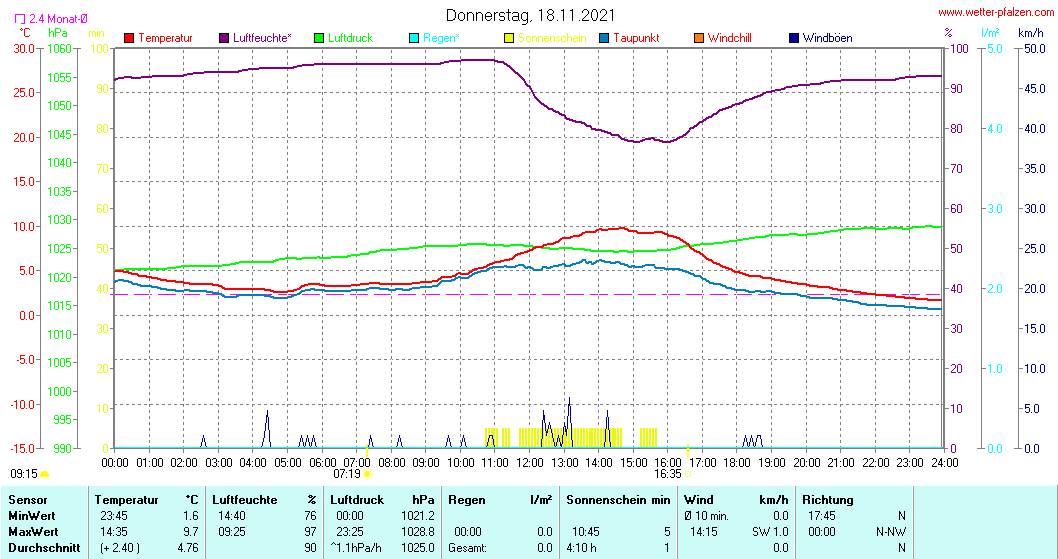Click the red Temperatur legend swatch
The height and width of the screenshot is (559, 1058).
pos(129,38)
